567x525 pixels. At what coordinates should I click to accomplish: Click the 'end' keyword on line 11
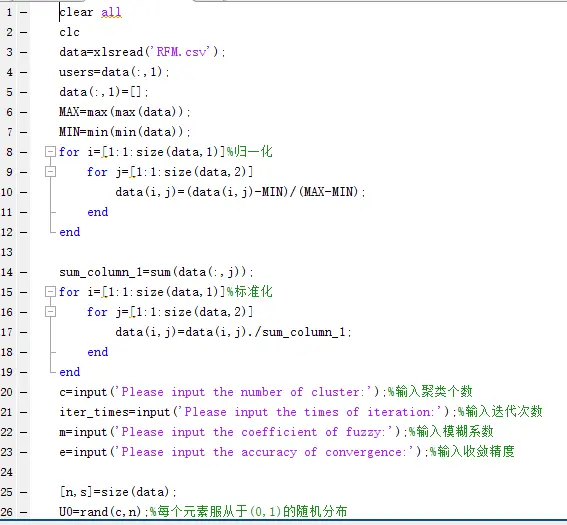point(98,212)
